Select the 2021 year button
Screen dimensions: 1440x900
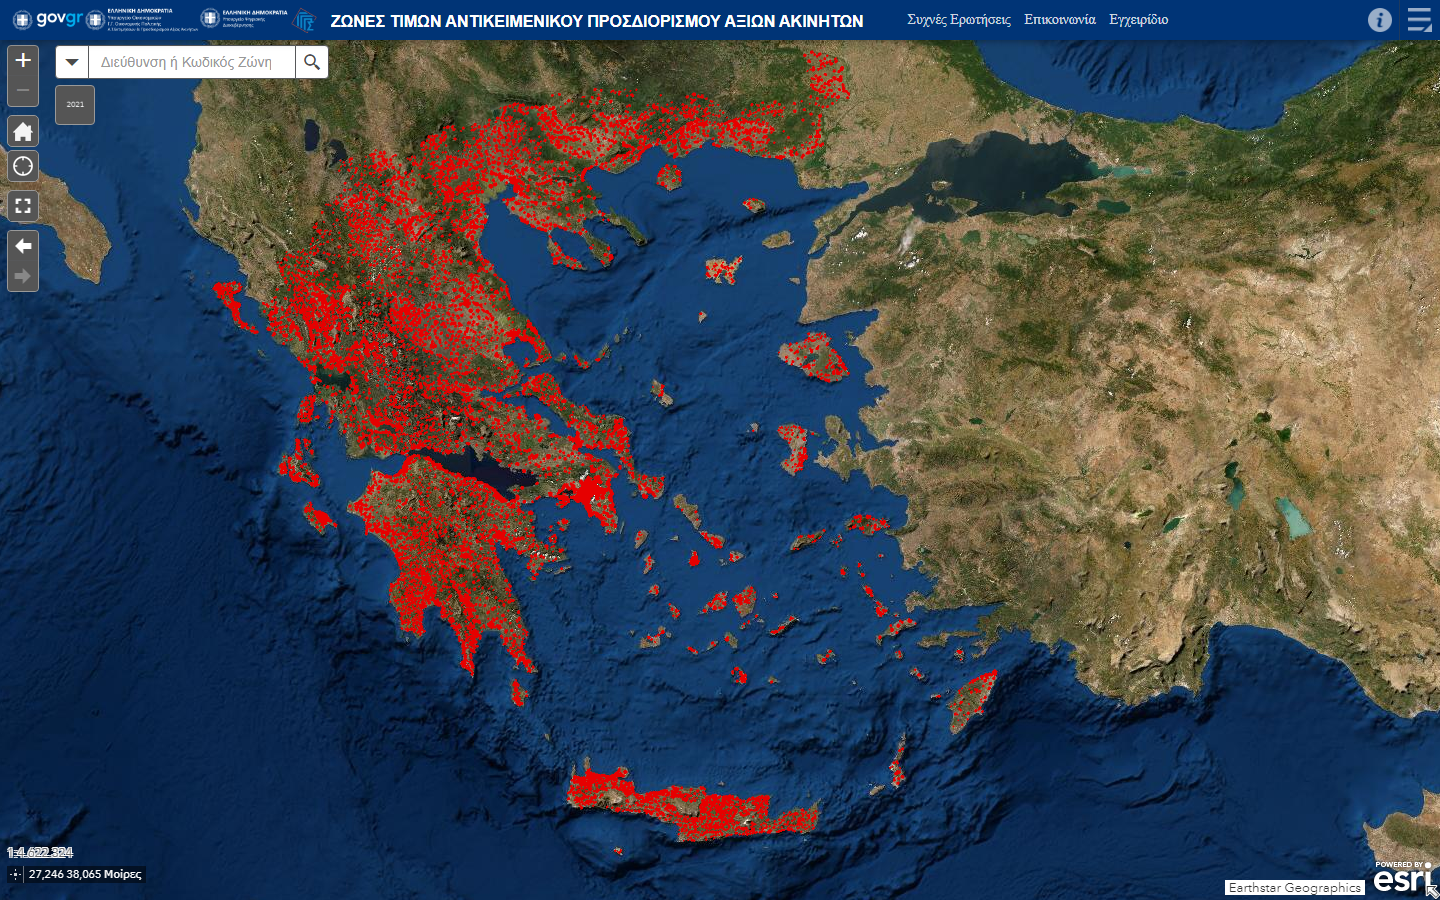(x=75, y=104)
